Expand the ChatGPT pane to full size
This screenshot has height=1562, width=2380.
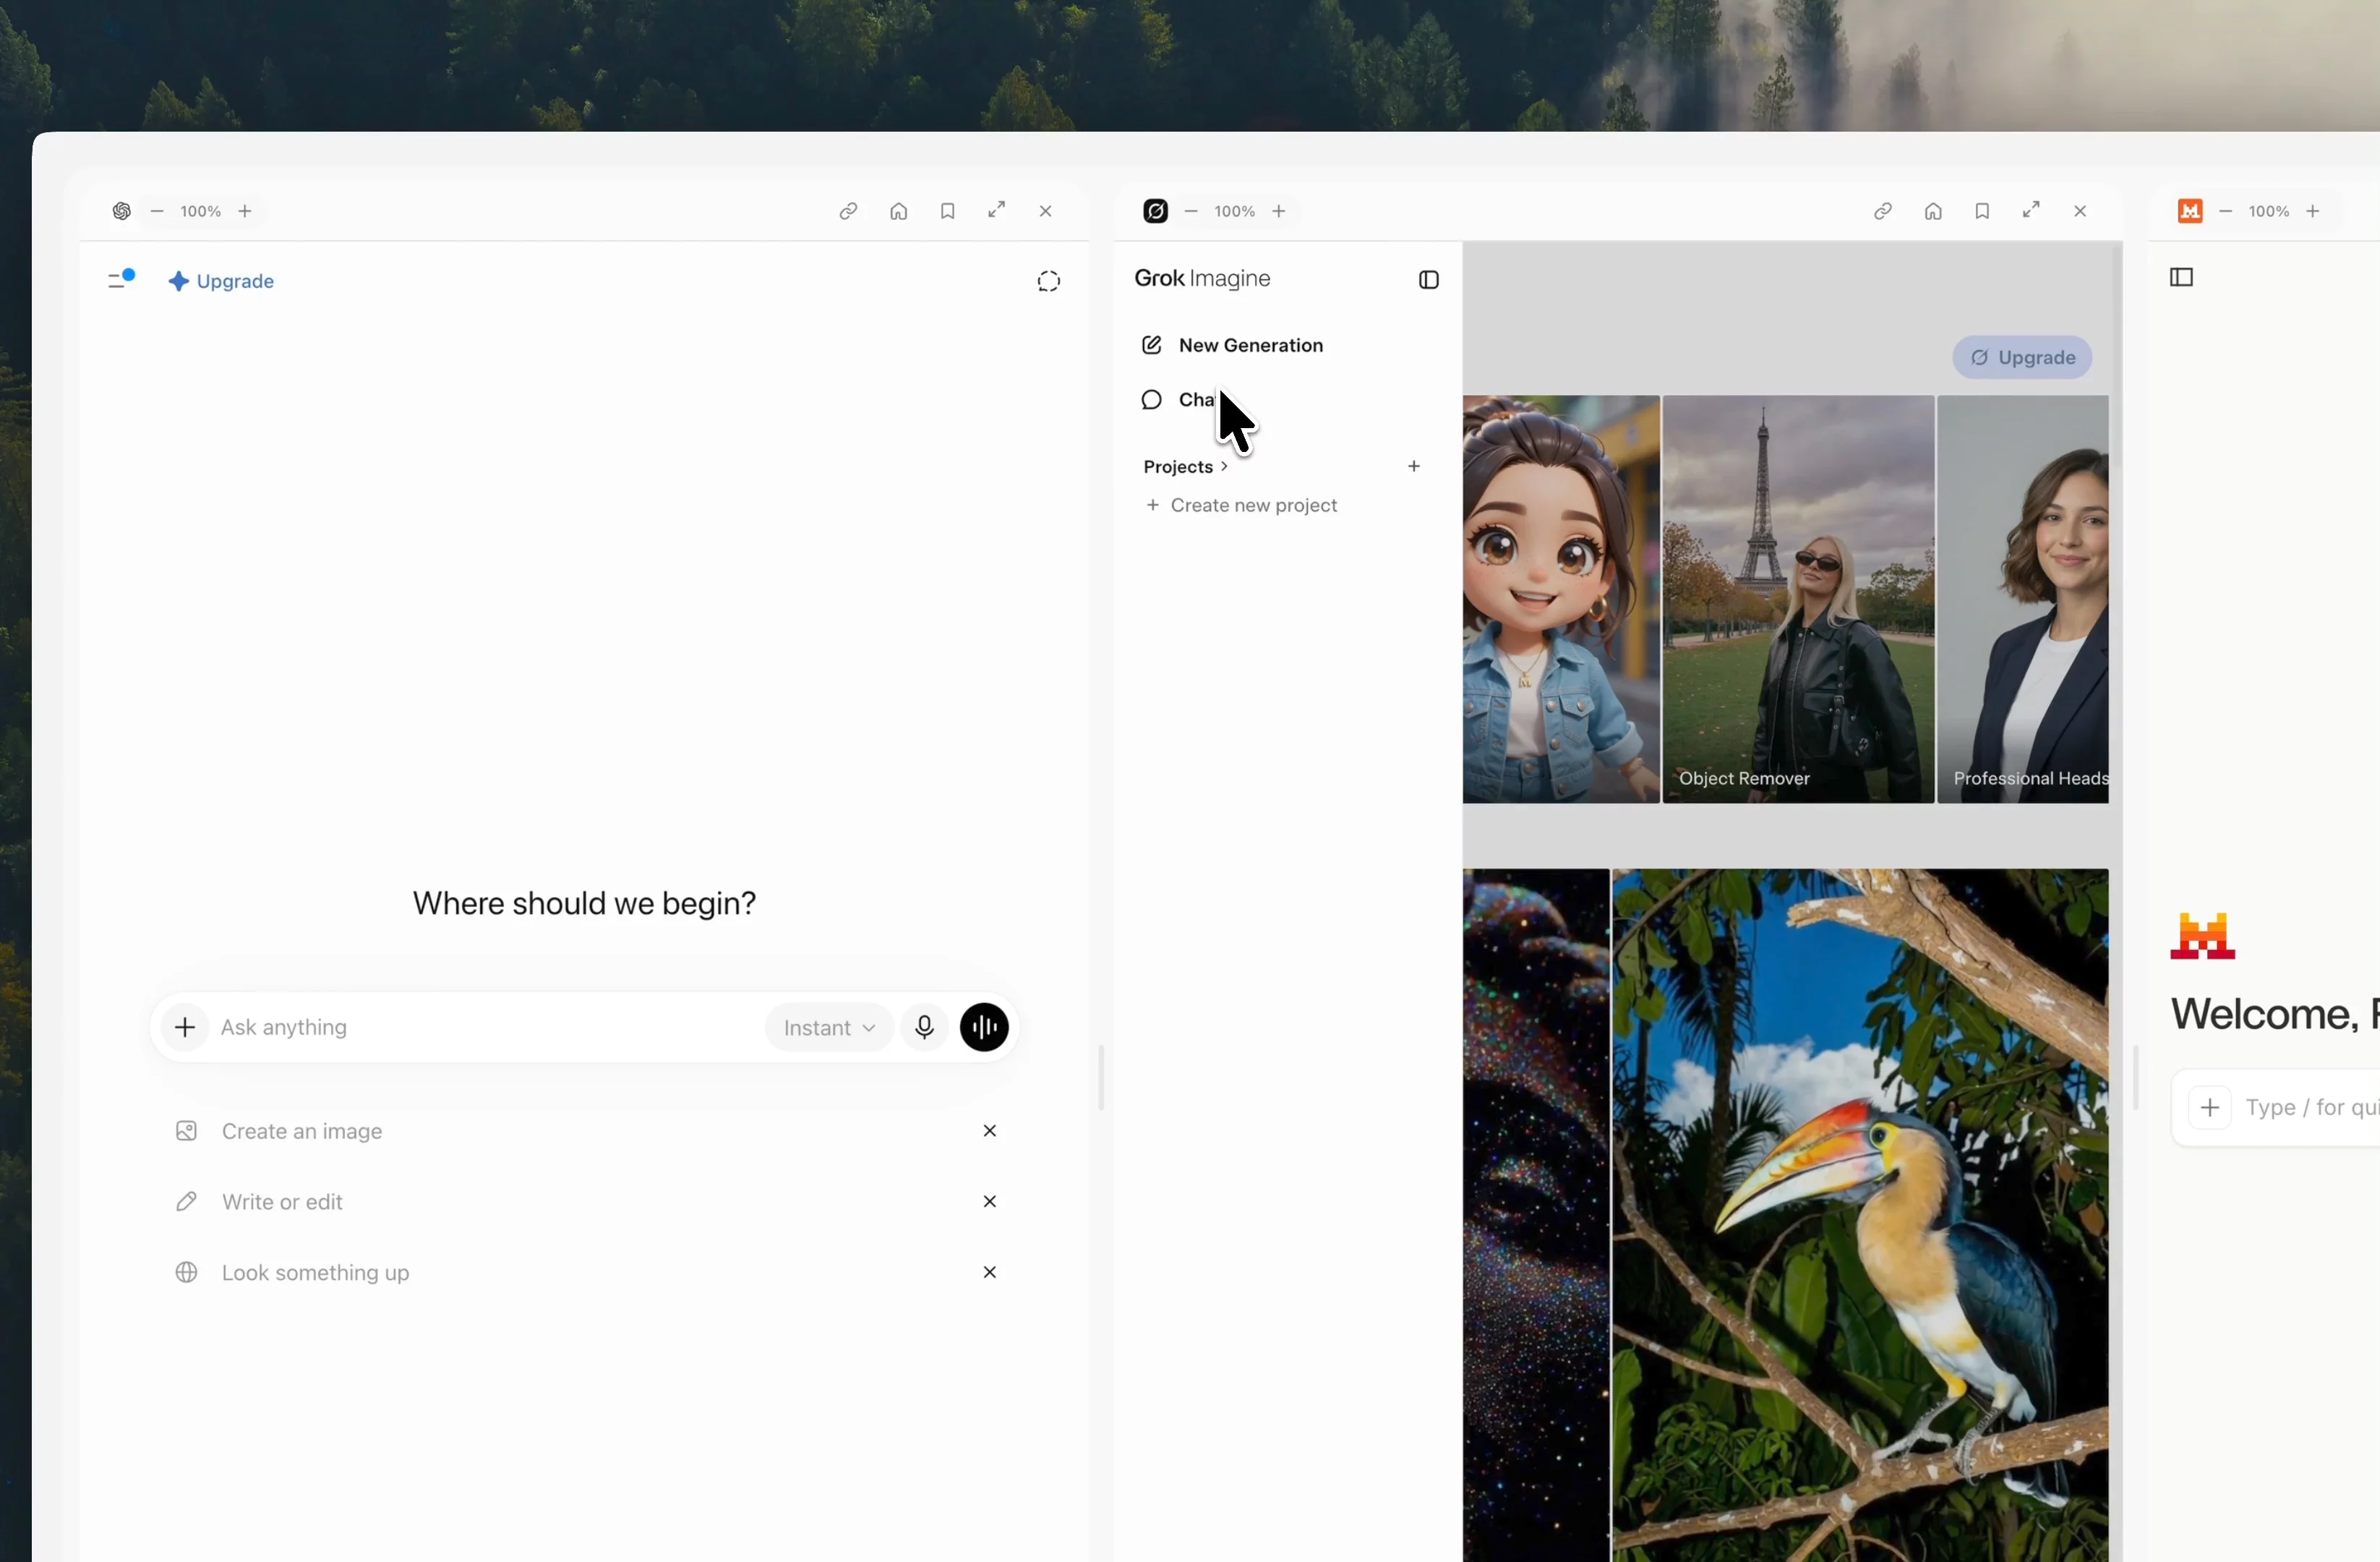click(997, 210)
